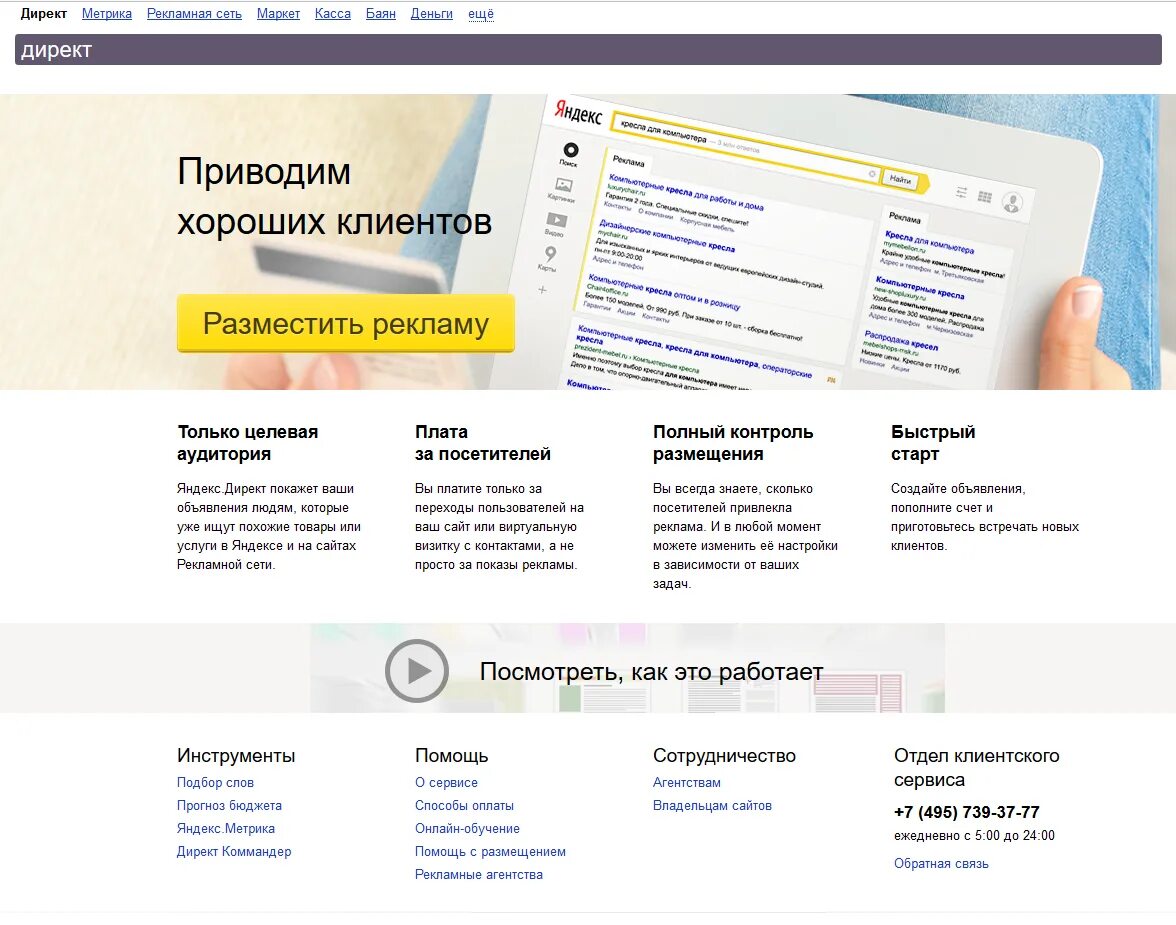Open the Рекламные агентства link
Screen dimensions: 1176x925
(x=478, y=875)
